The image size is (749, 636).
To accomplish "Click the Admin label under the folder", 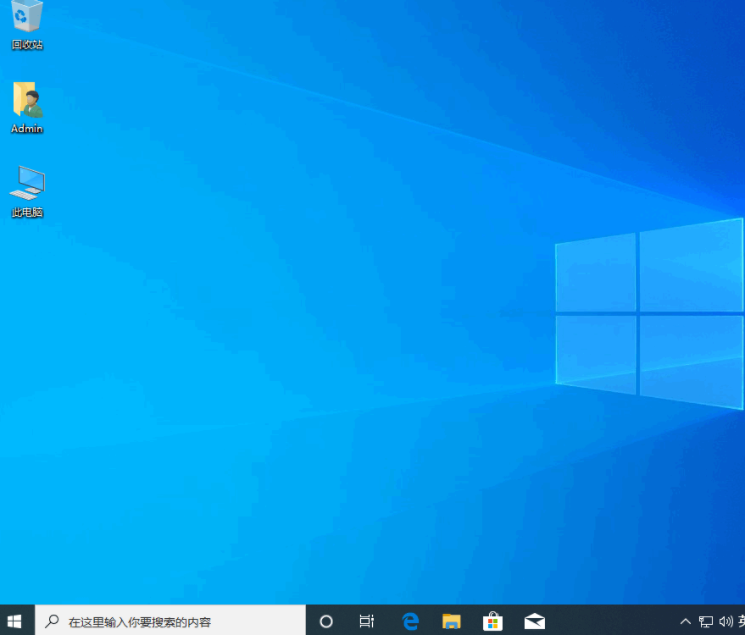I will [27, 129].
